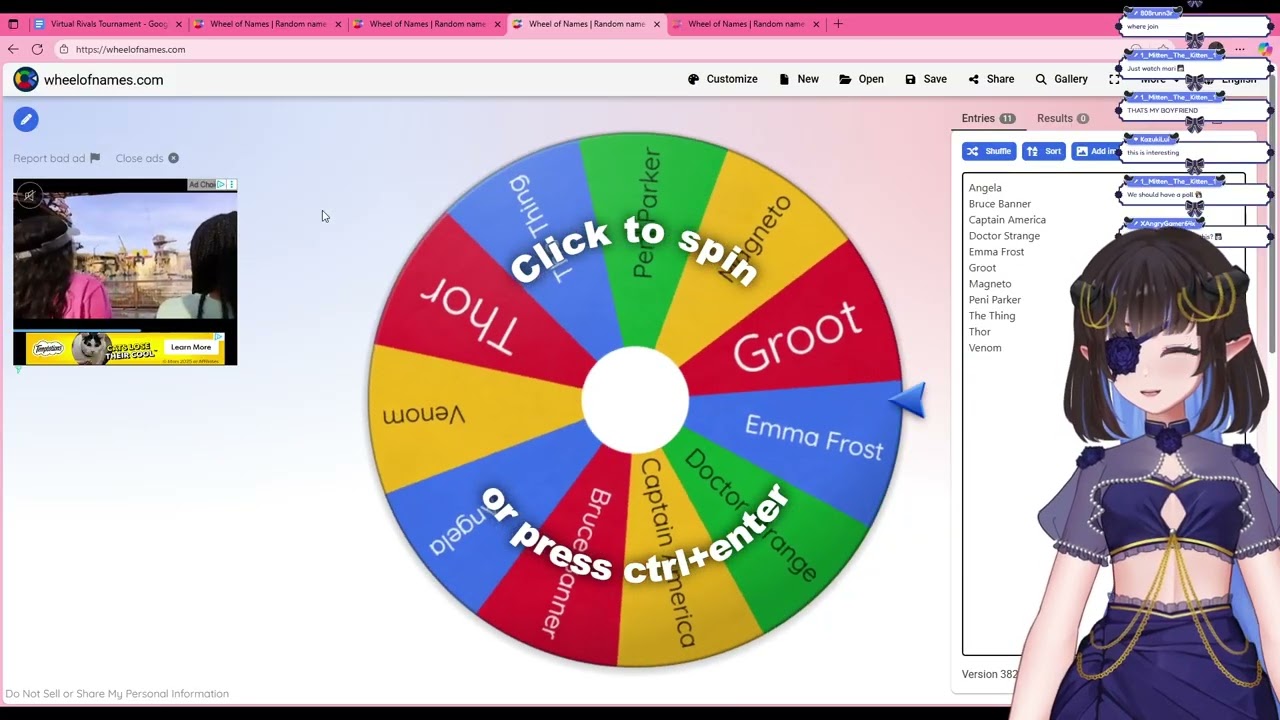
Task: Click Doctor Strange in the entries list
Action: (x=1004, y=236)
